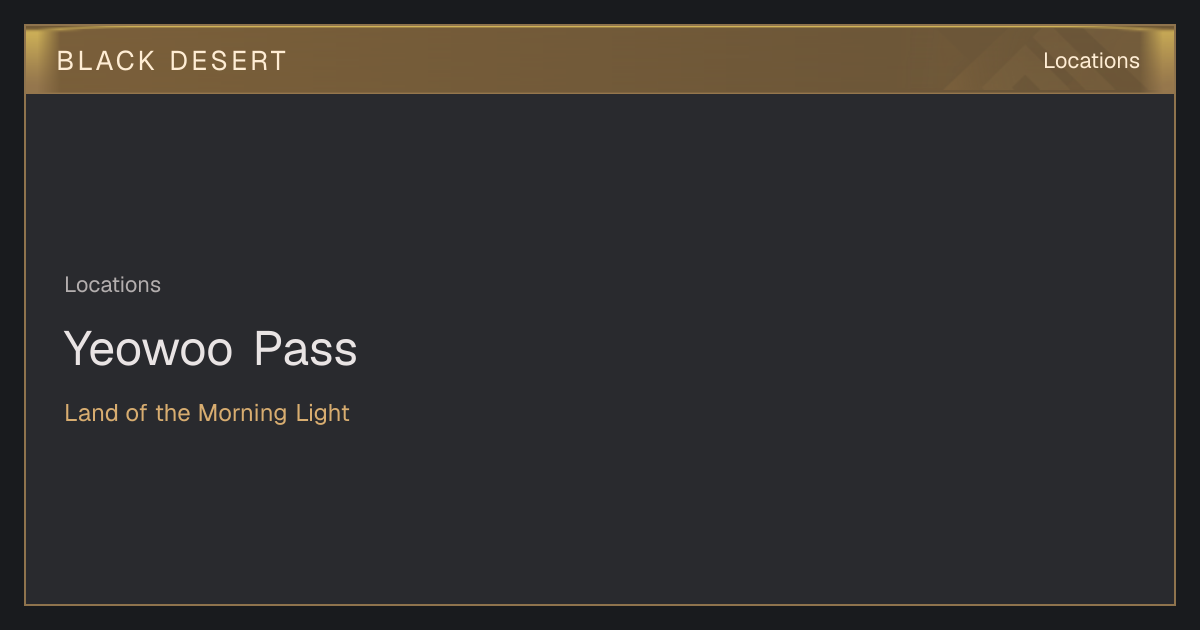Click the dark card area below the subtitle

click(x=600, y=515)
